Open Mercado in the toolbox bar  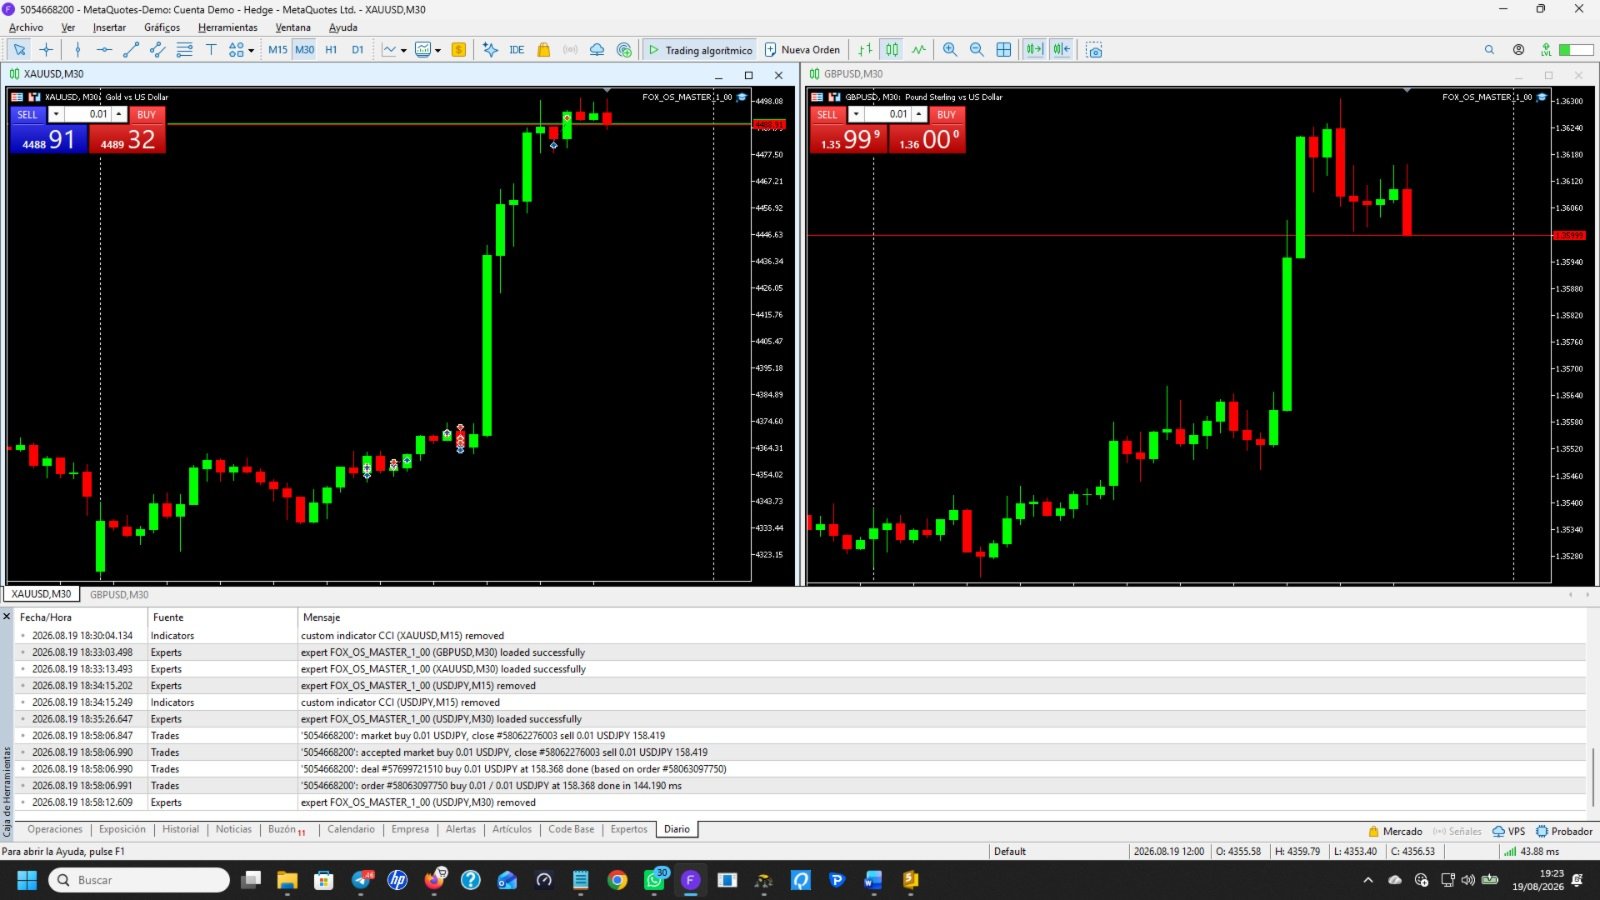click(1395, 831)
